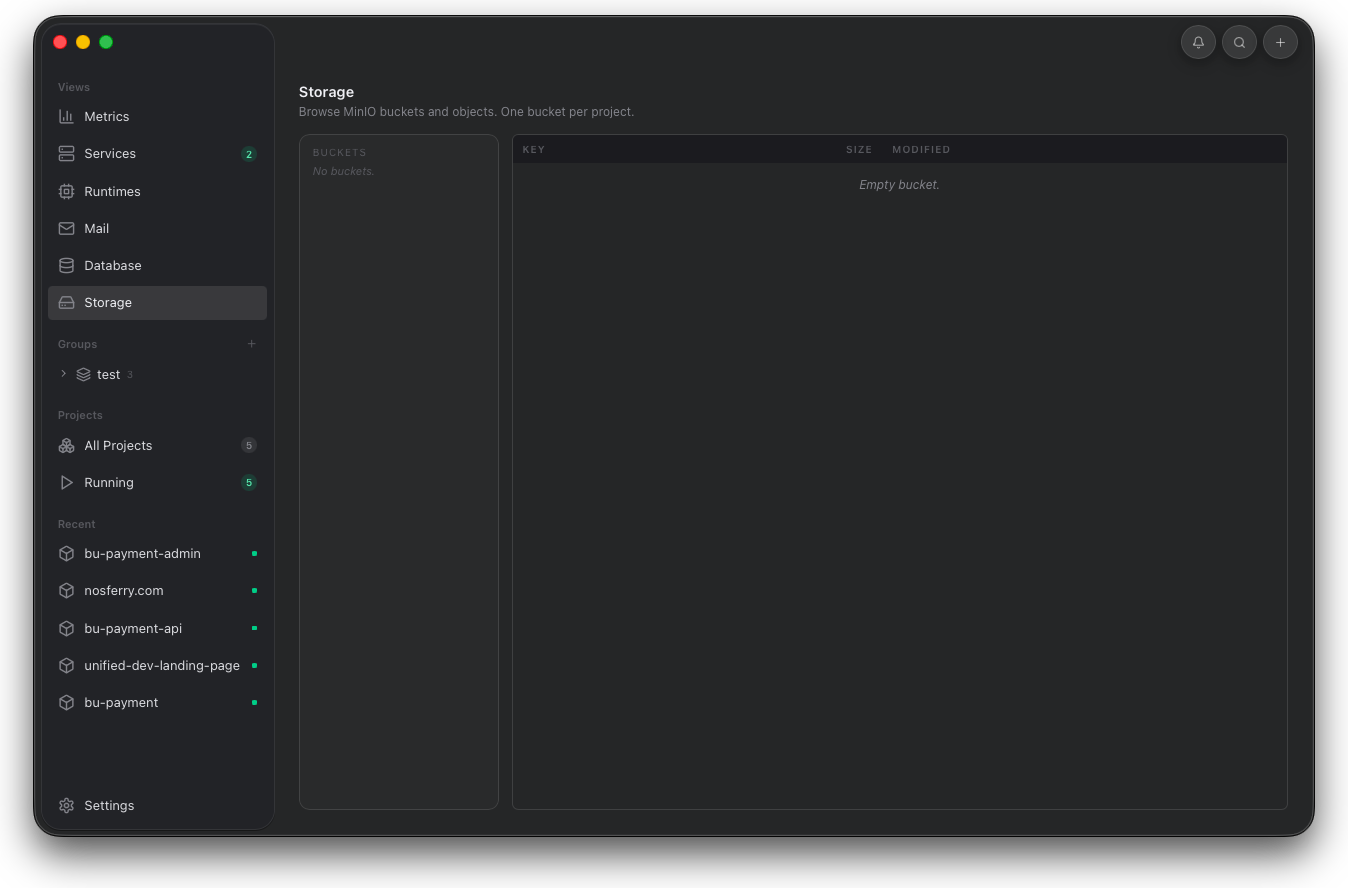
Task: Click the SIZE column header
Action: pyautogui.click(x=859, y=149)
